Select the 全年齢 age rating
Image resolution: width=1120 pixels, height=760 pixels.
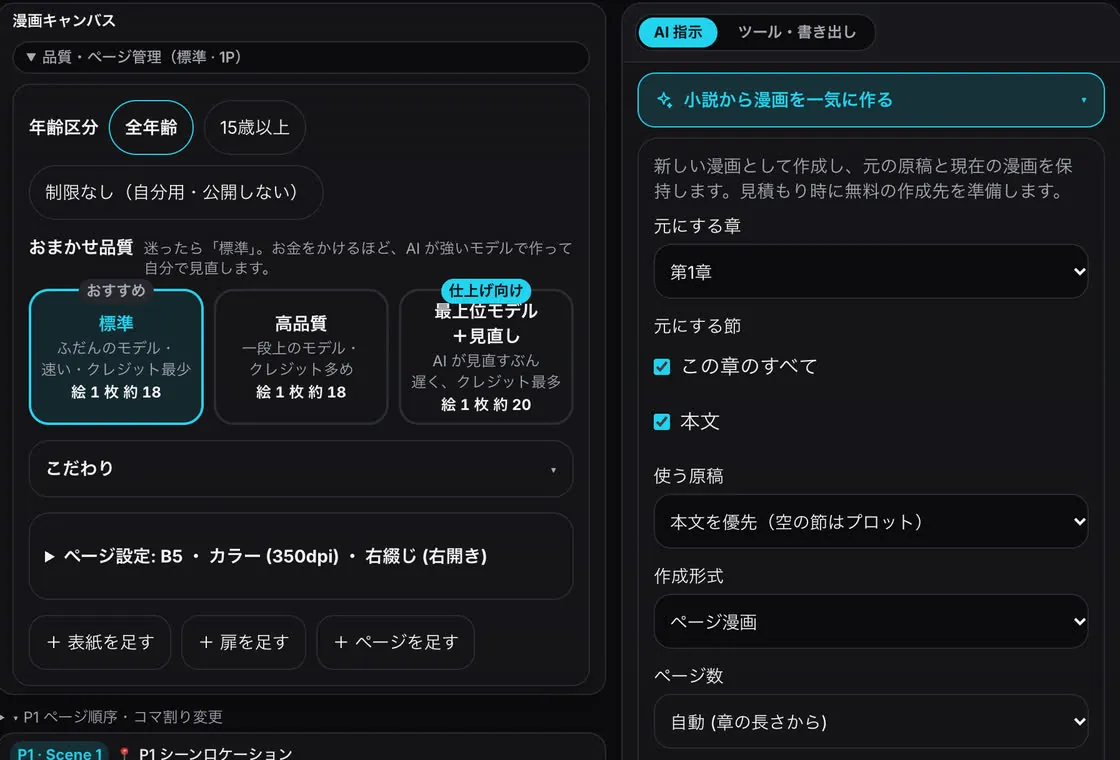click(x=151, y=128)
